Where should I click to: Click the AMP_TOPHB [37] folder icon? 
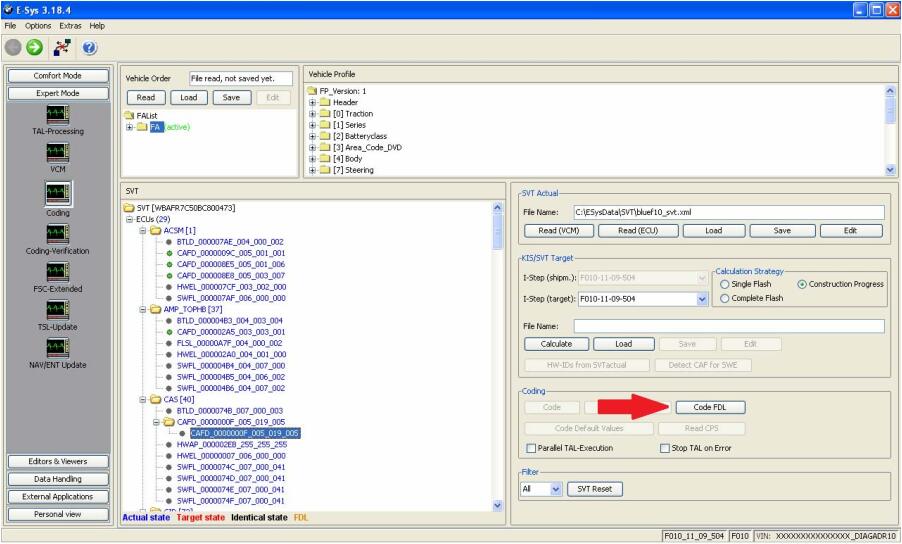[155, 309]
